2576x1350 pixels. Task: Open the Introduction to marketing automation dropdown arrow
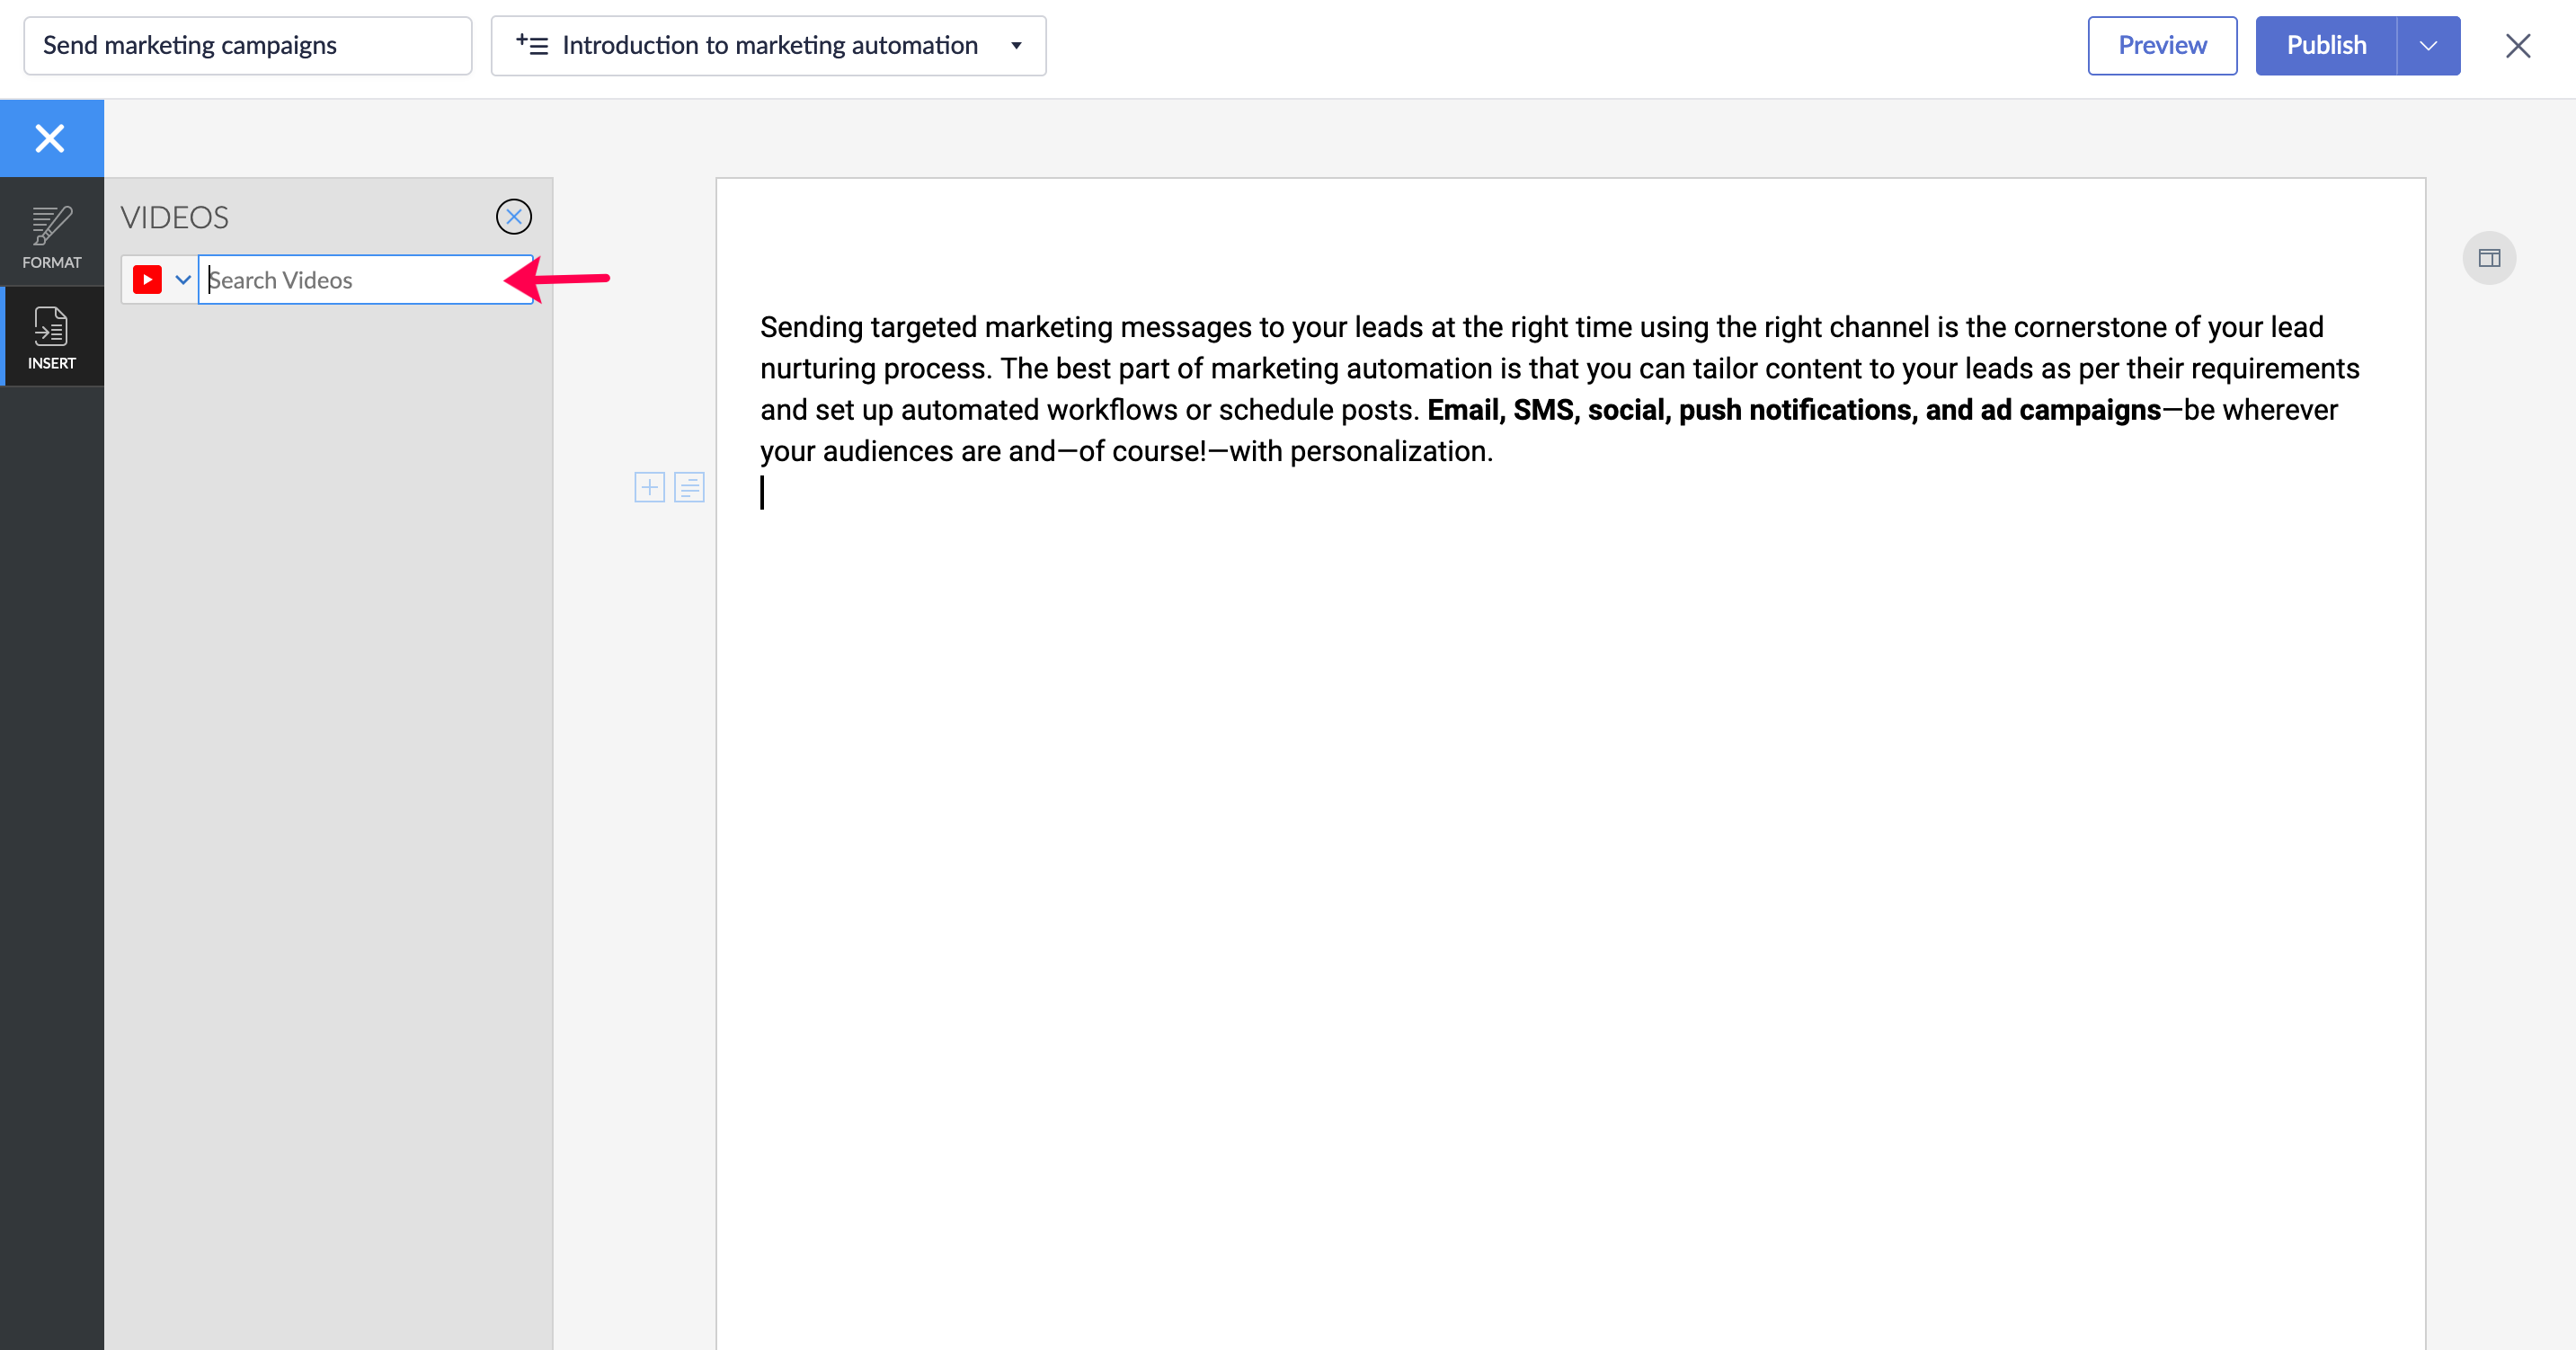pos(1016,45)
